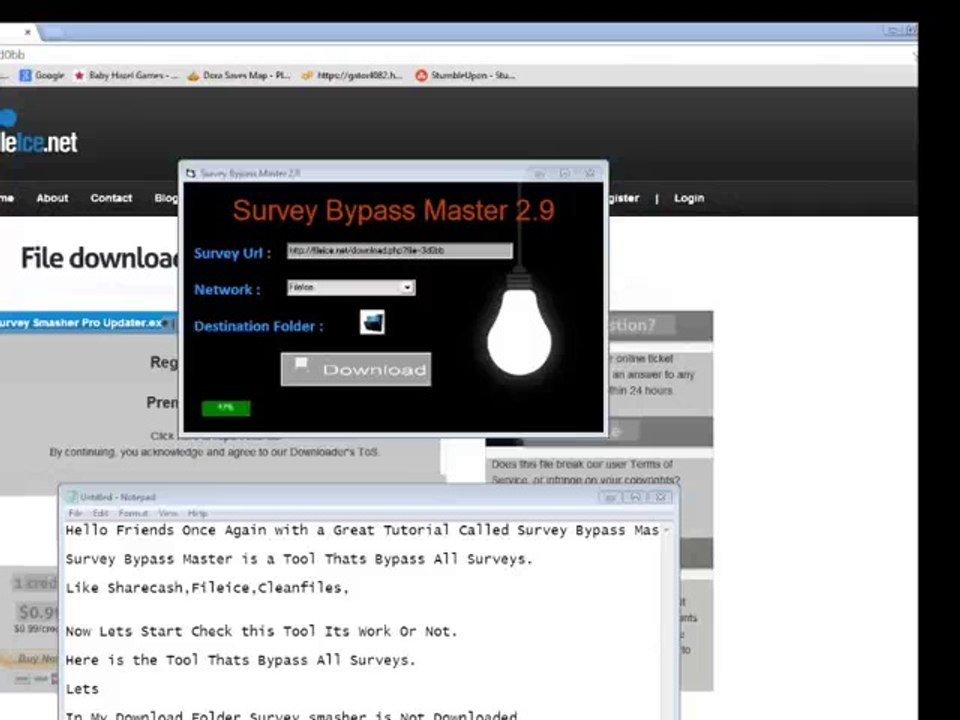Image resolution: width=960 pixels, height=720 pixels.
Task: Open Google bookmark in the bookmarks bar
Action: 42,75
